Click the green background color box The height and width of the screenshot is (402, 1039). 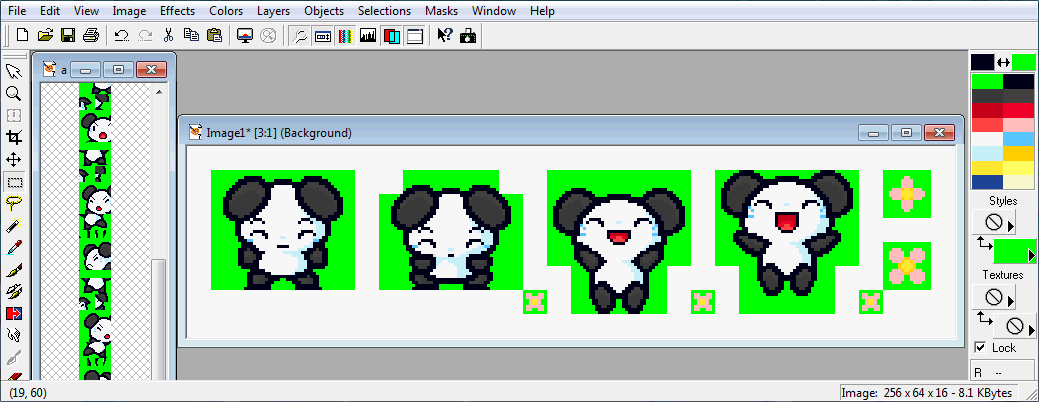coord(1024,62)
